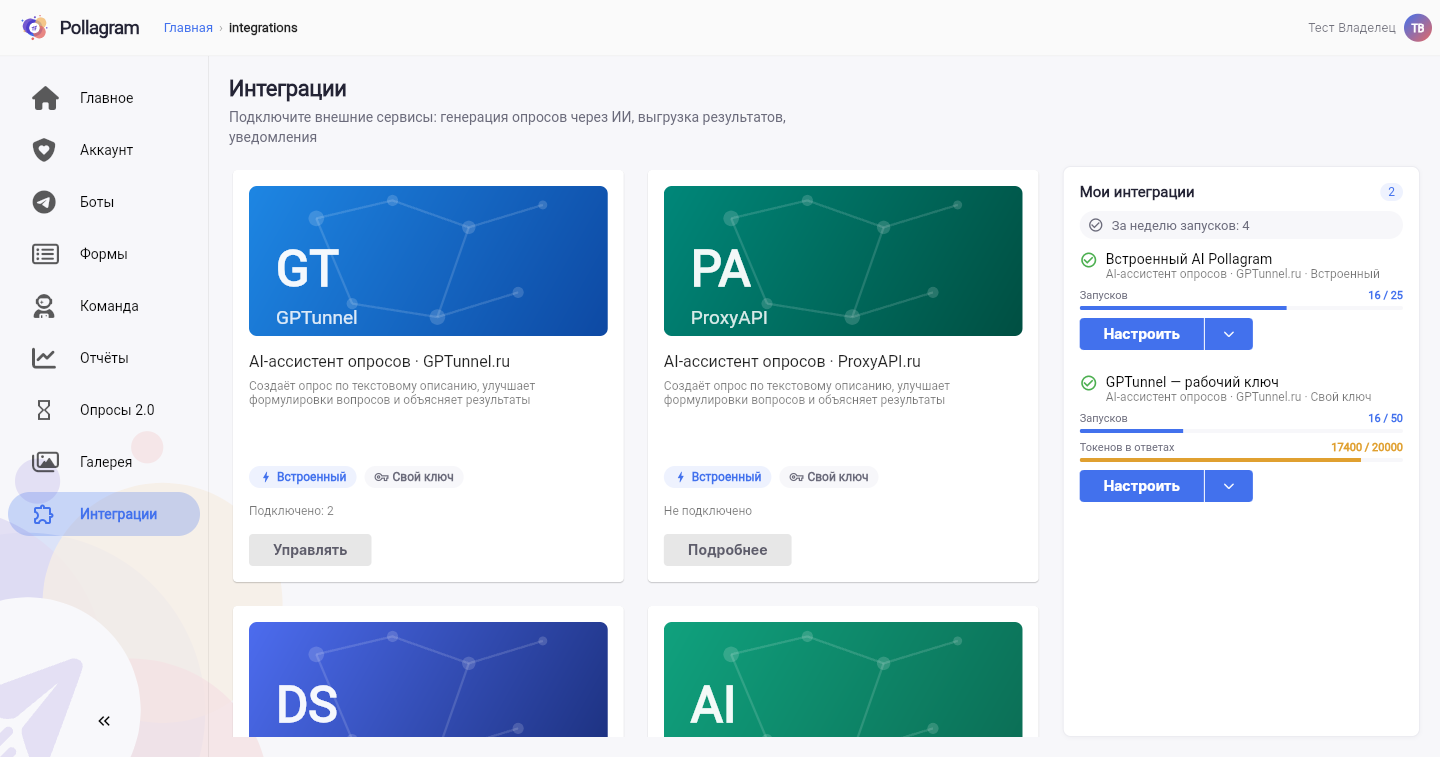Viewport: 1440px width, 757px height.
Task: Click Настроить for Встроенный AI Pollagram
Action: point(1141,334)
